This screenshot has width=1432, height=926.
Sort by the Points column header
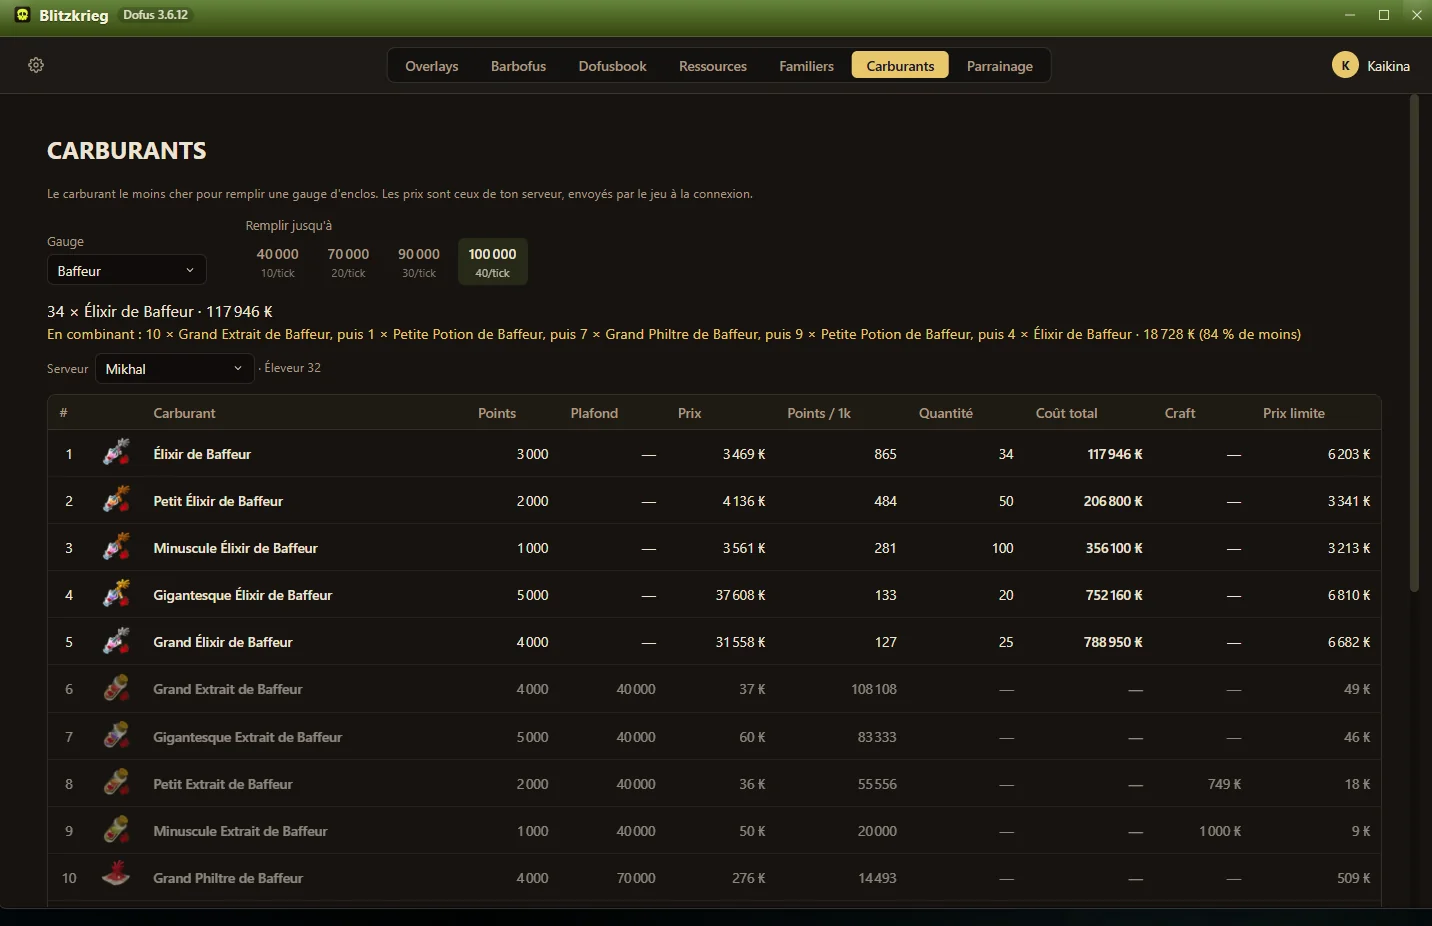coord(497,413)
